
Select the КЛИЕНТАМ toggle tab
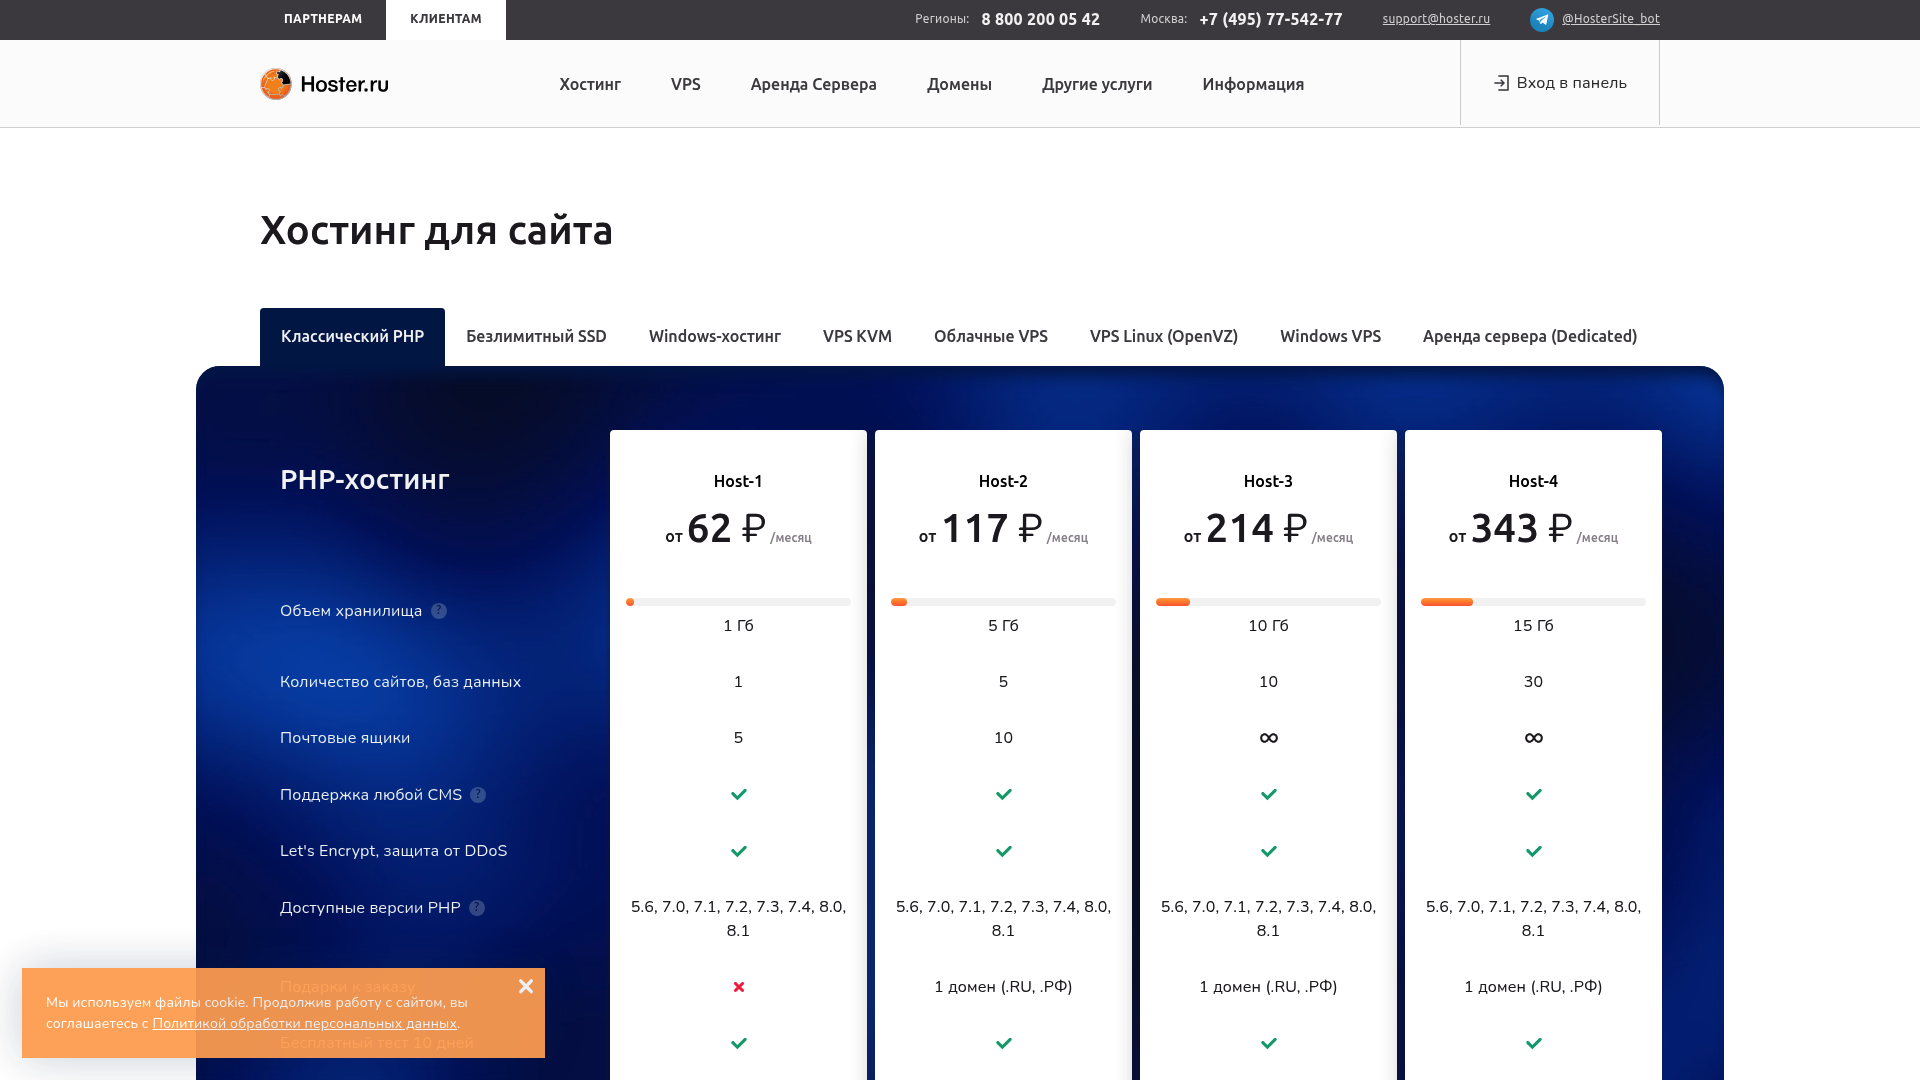[x=445, y=19]
